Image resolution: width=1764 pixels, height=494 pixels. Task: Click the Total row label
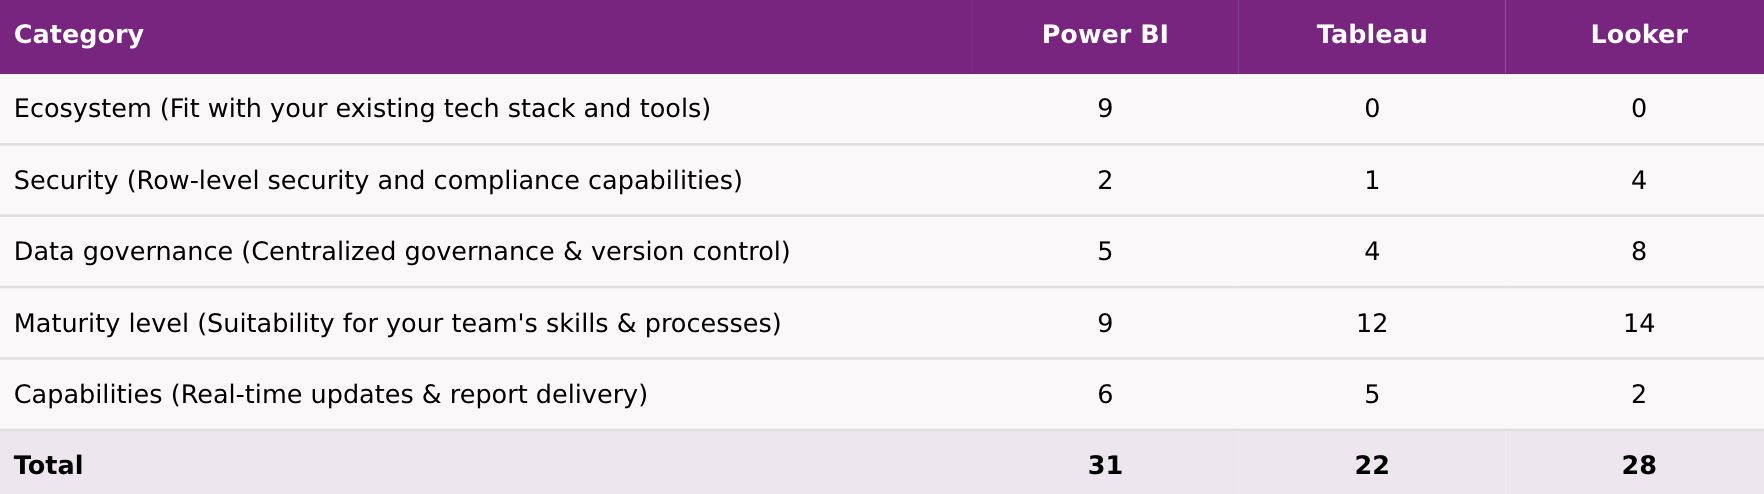point(49,466)
